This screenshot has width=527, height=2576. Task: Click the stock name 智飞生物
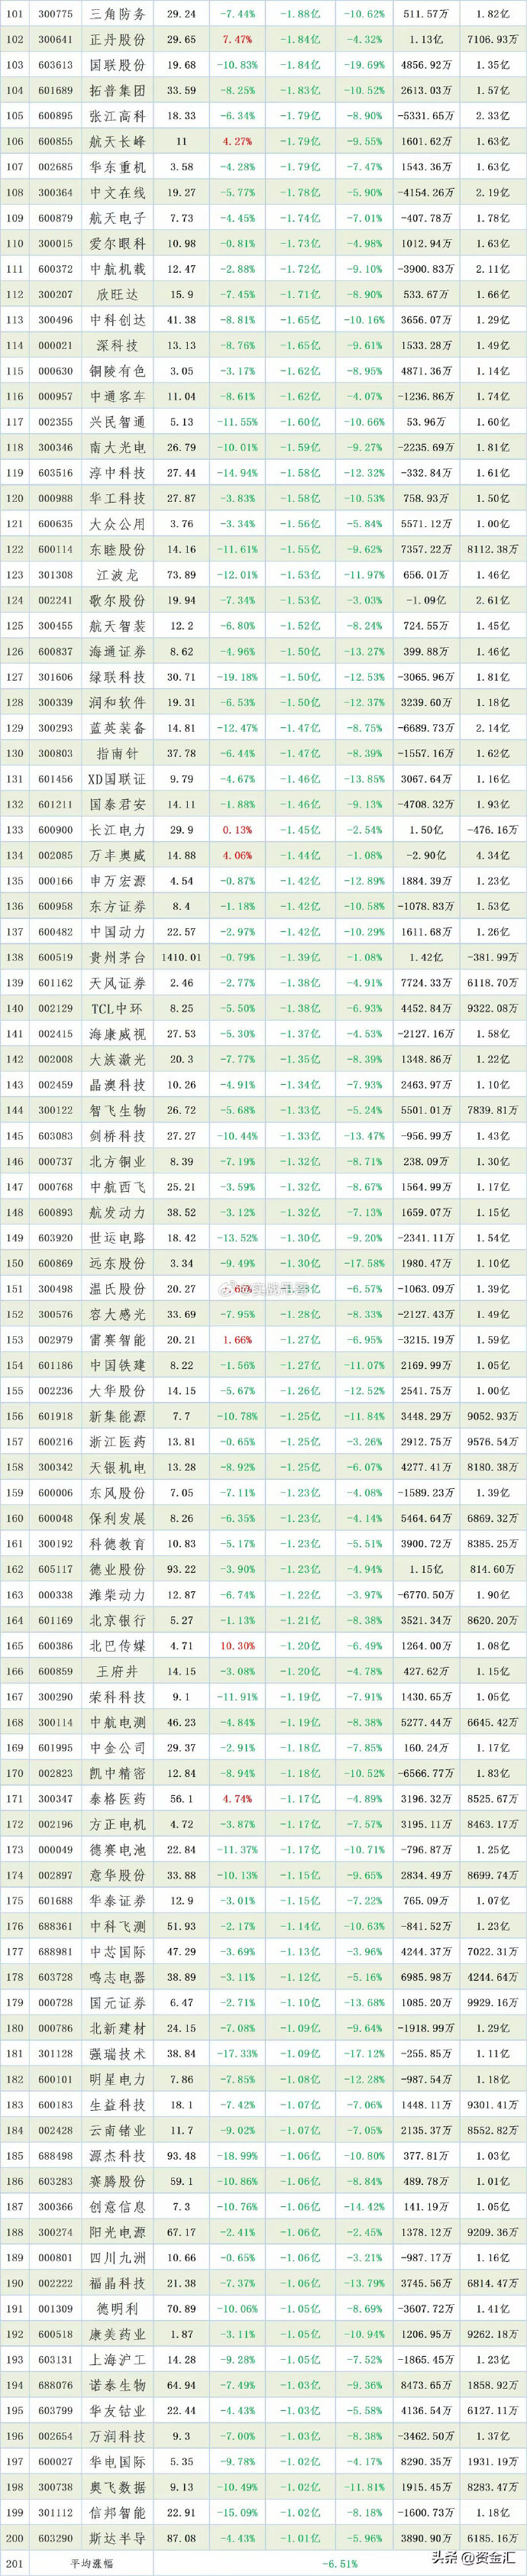[x=118, y=1110]
